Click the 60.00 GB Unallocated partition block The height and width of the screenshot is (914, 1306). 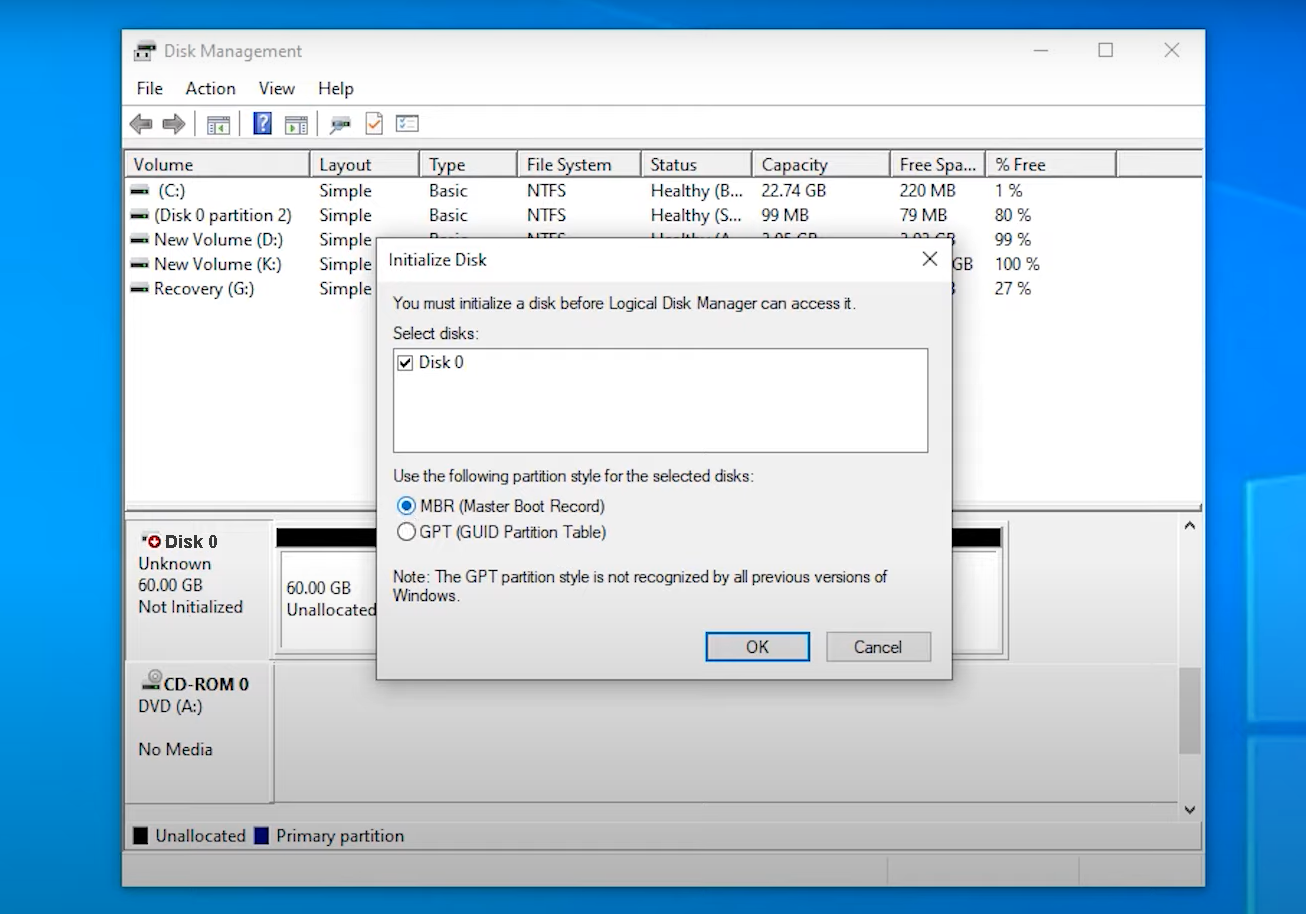click(x=327, y=599)
